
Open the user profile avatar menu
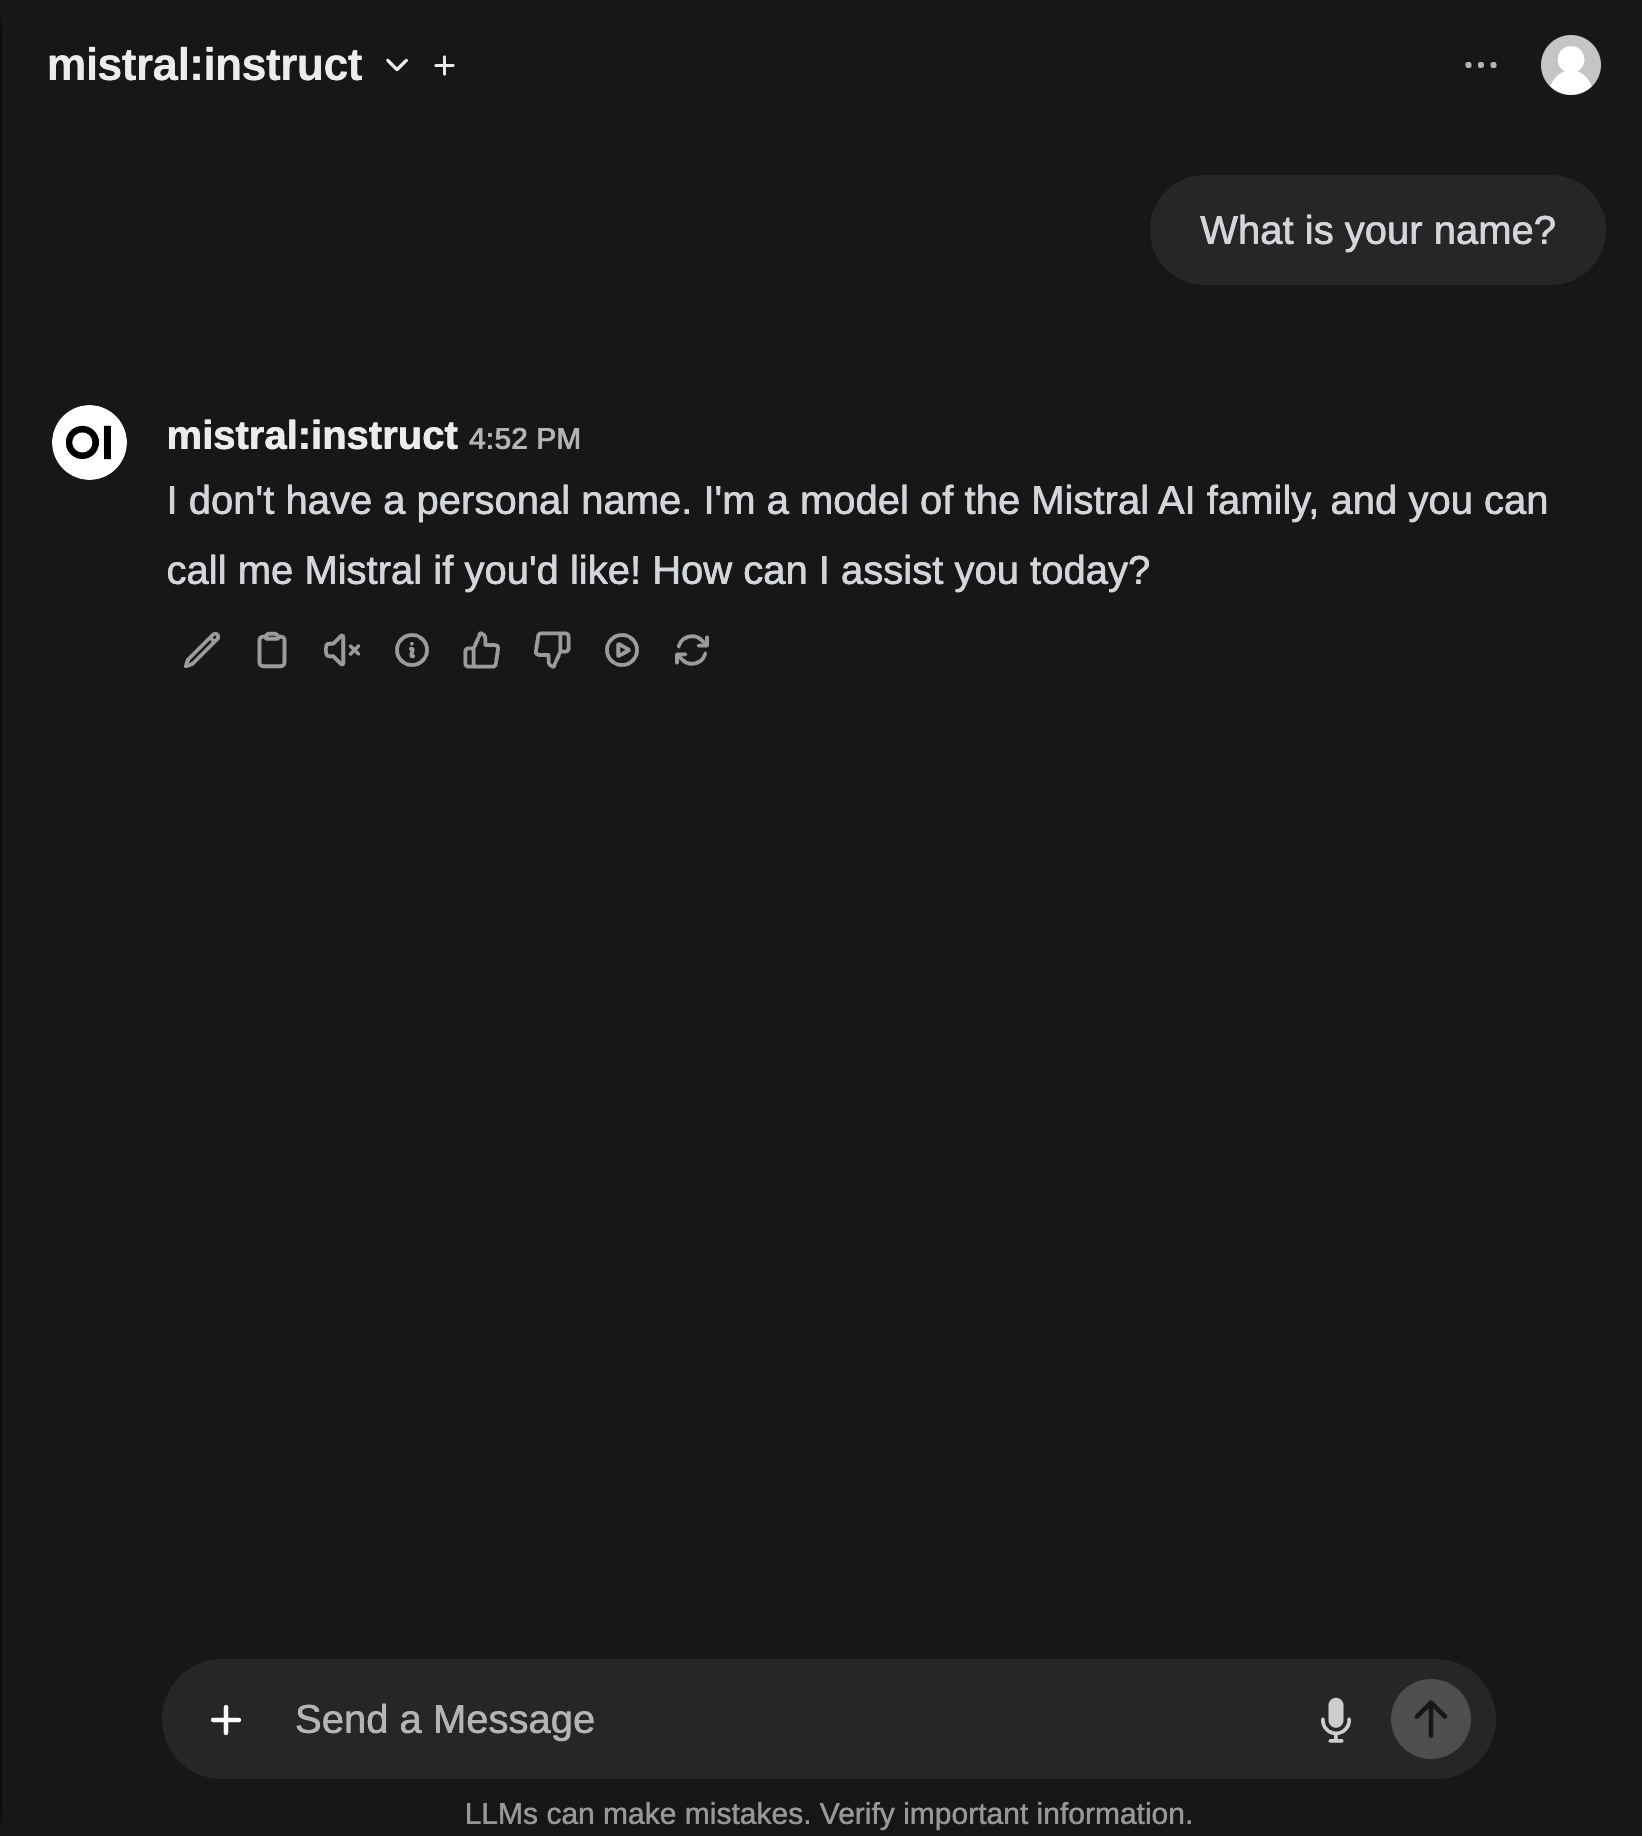(x=1570, y=66)
